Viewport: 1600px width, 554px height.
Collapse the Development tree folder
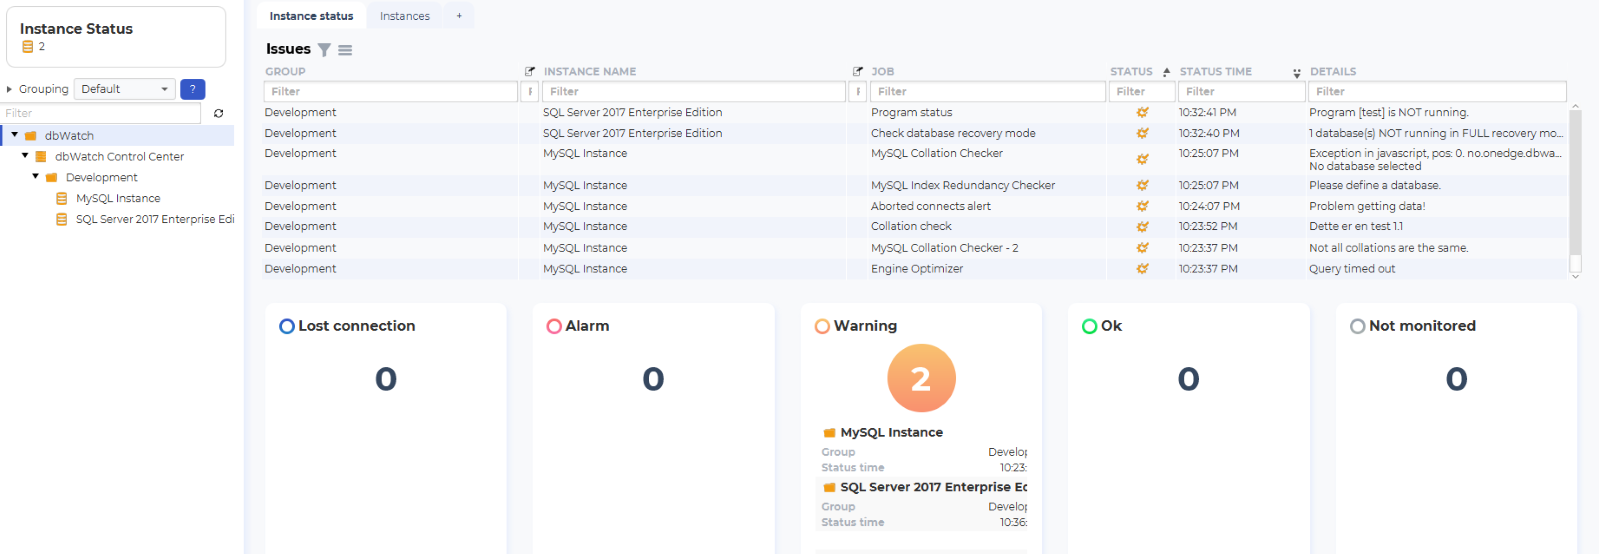pyautogui.click(x=35, y=177)
